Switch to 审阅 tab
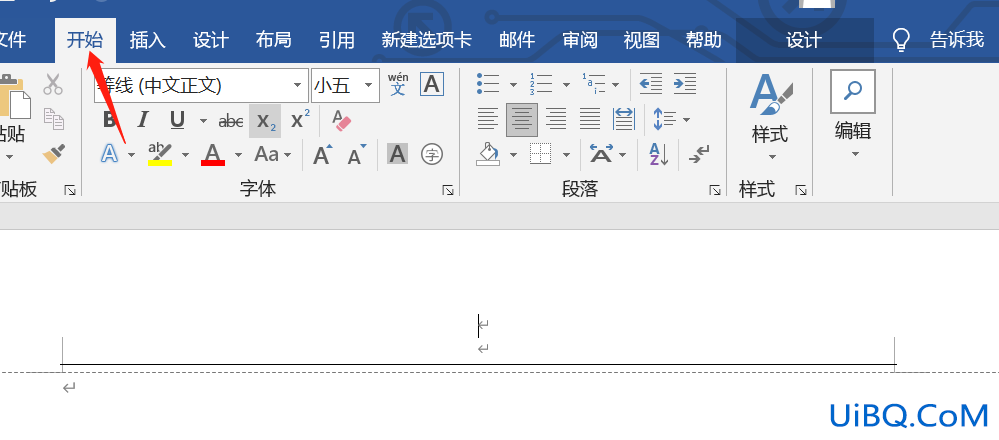Screen dimensions: 999x440 [x=580, y=40]
